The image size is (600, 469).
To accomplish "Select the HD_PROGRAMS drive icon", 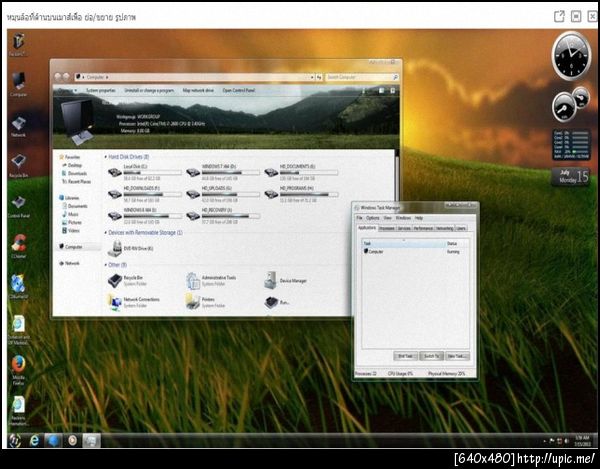I will (x=271, y=194).
